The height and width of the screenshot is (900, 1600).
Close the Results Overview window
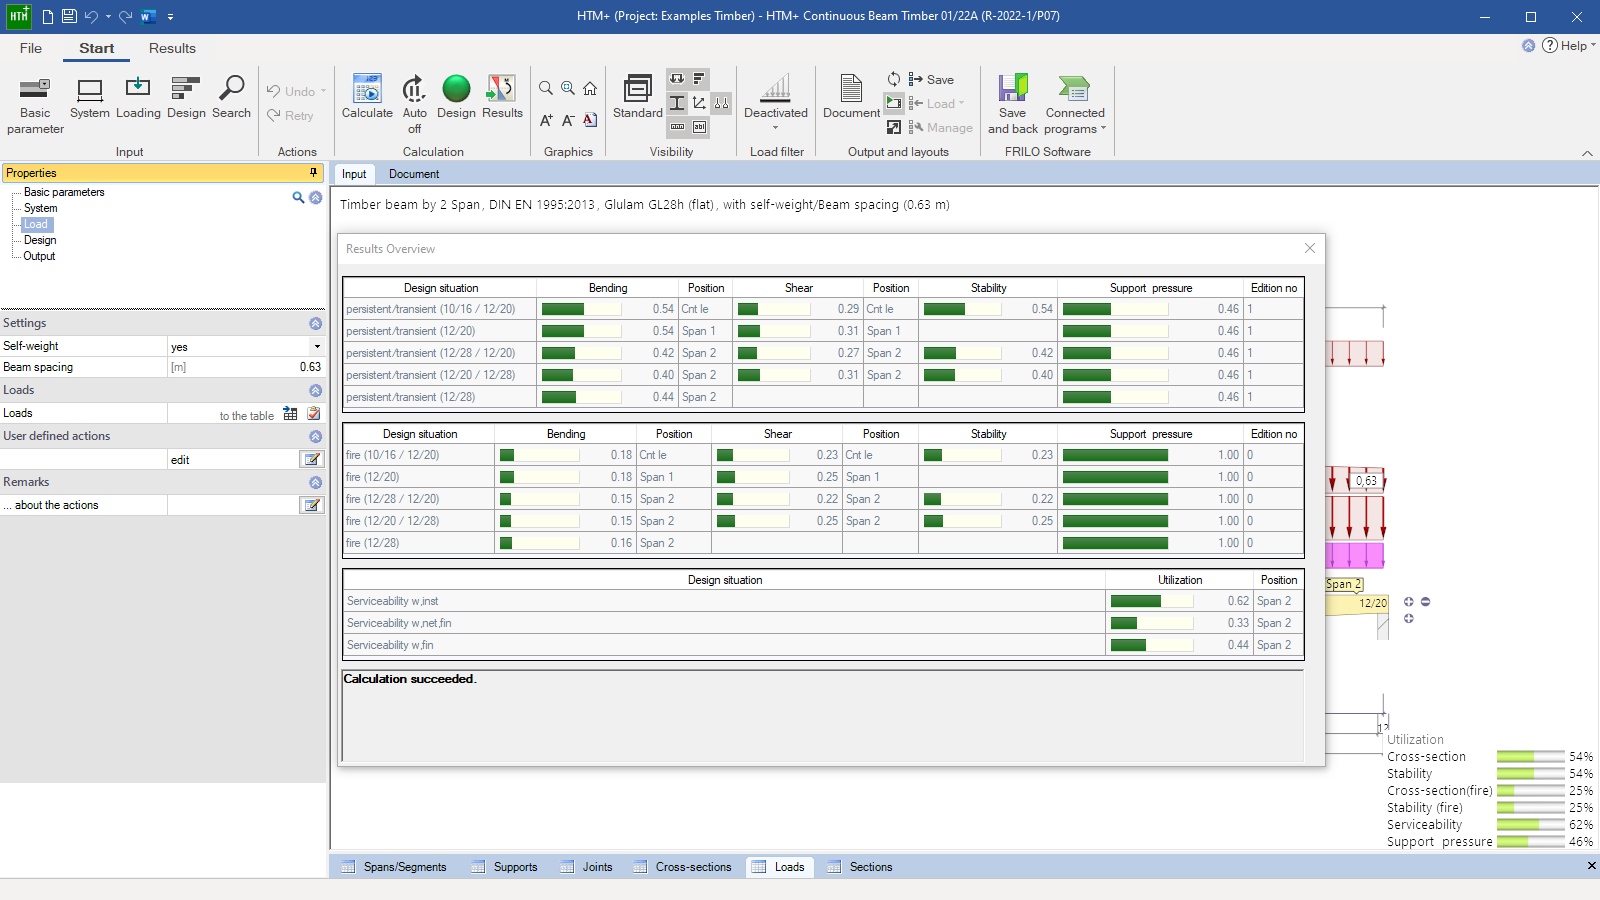click(1310, 248)
